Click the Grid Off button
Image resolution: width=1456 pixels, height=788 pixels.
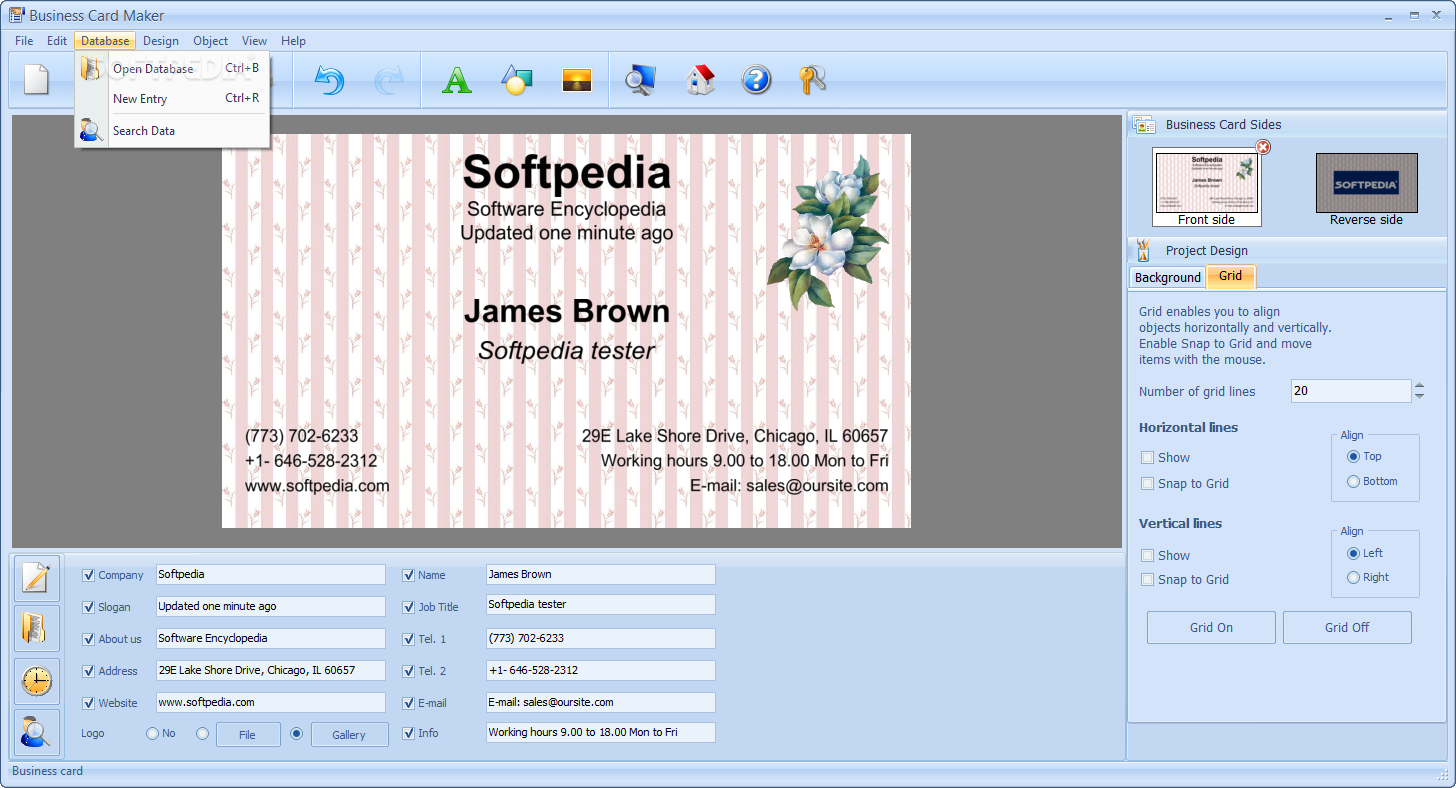(1347, 628)
